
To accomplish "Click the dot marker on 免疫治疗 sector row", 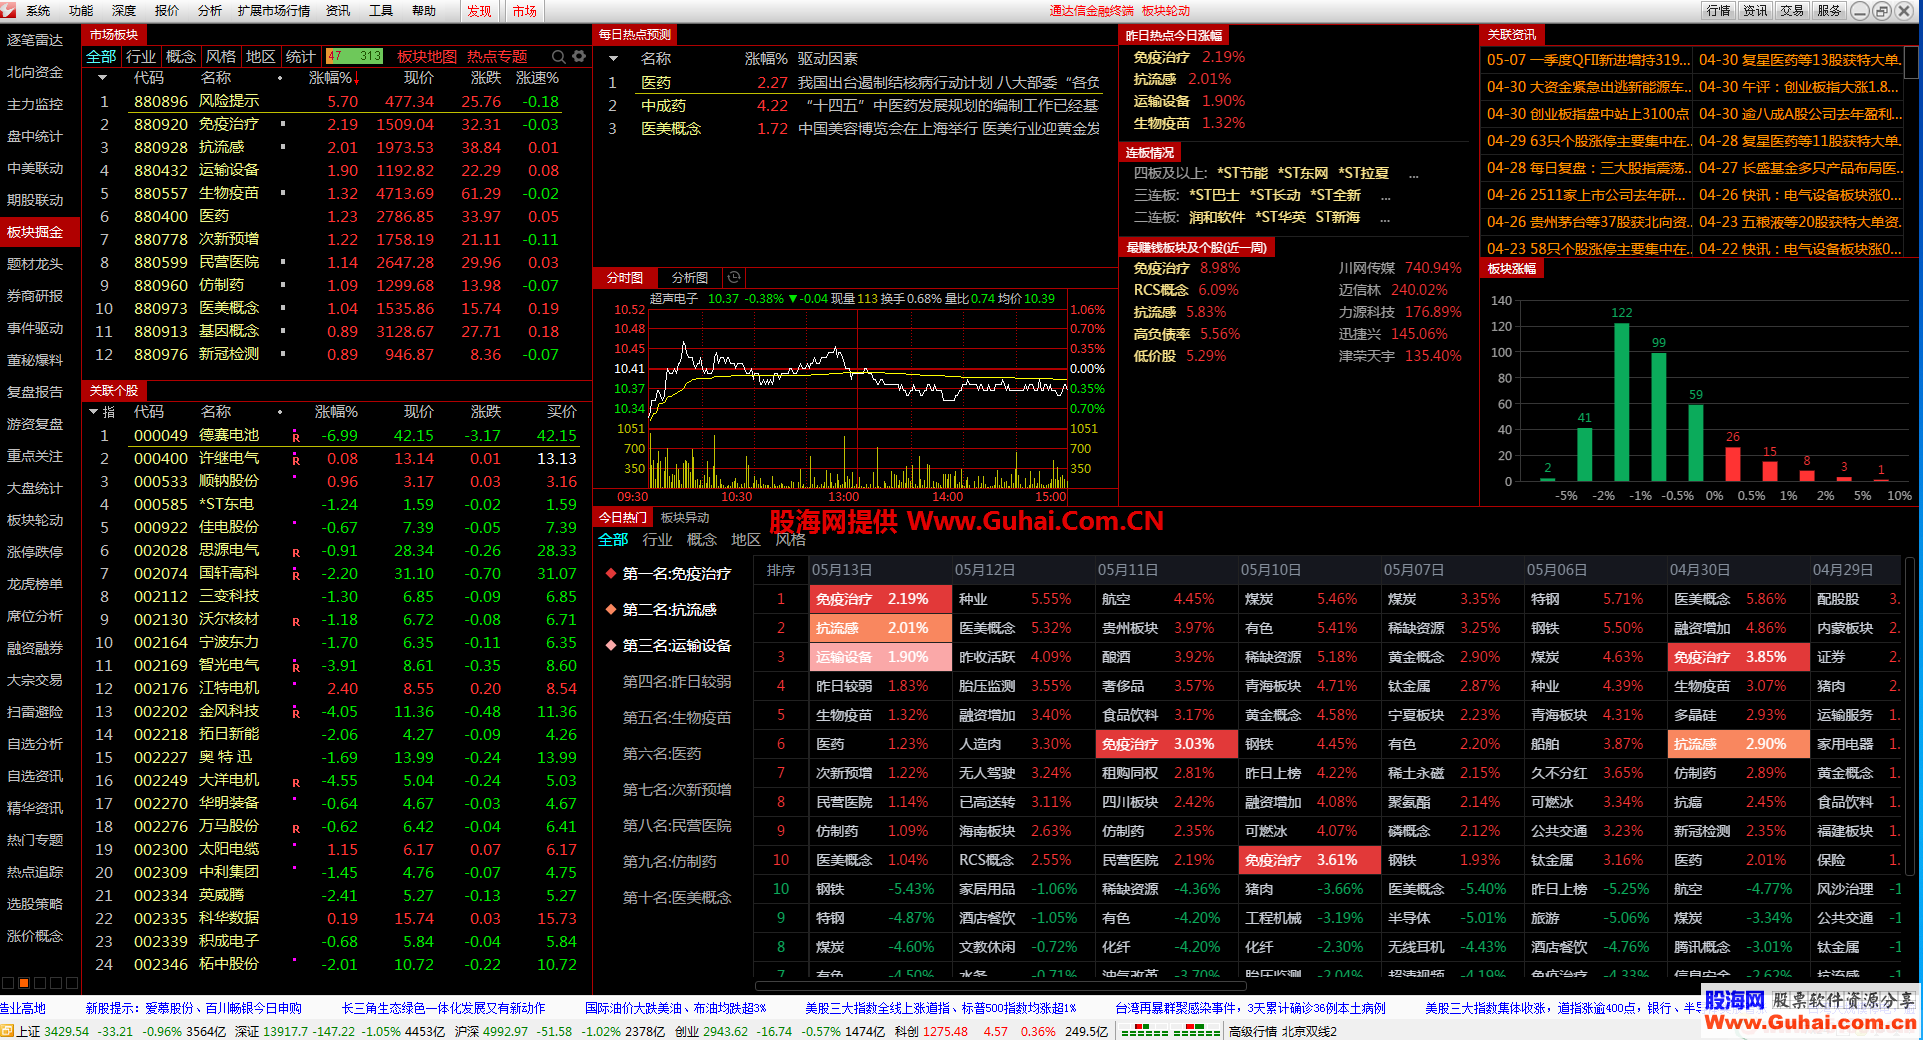I will pos(283,124).
